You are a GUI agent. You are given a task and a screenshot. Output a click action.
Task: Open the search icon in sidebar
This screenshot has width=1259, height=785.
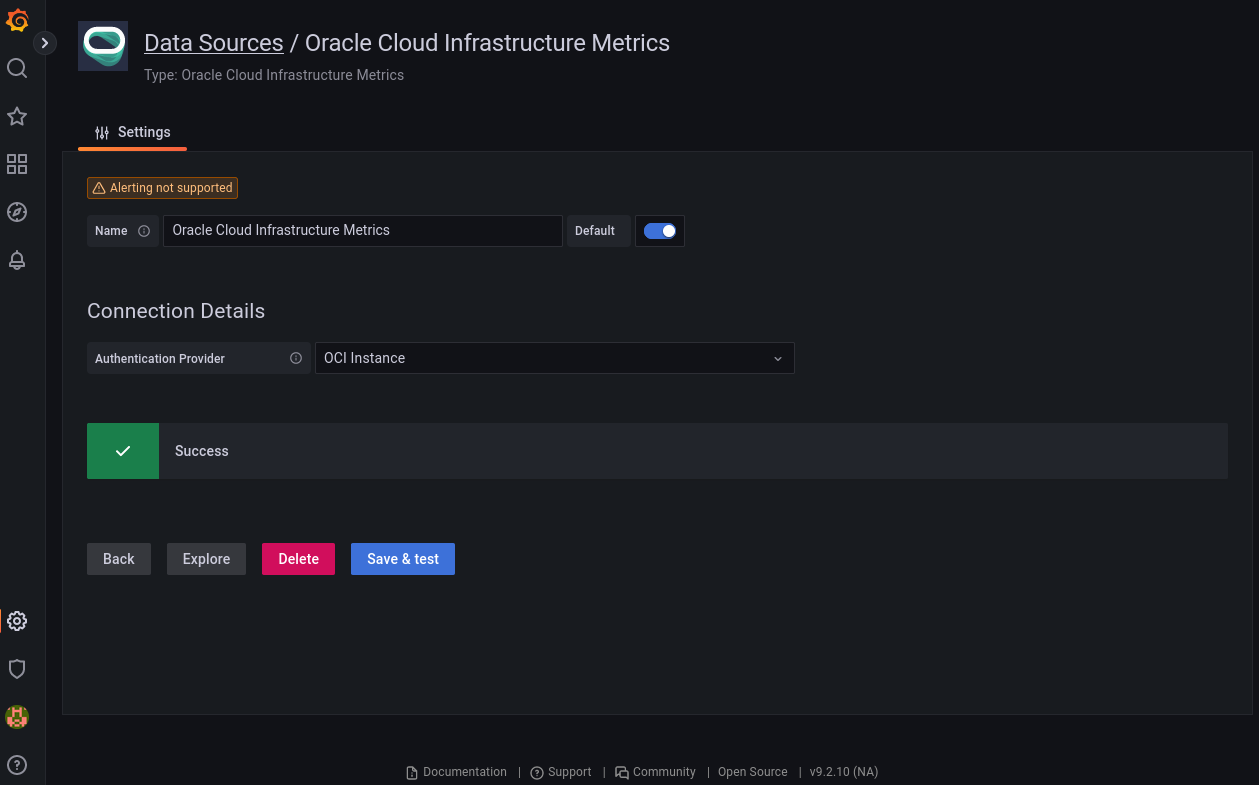(17, 68)
